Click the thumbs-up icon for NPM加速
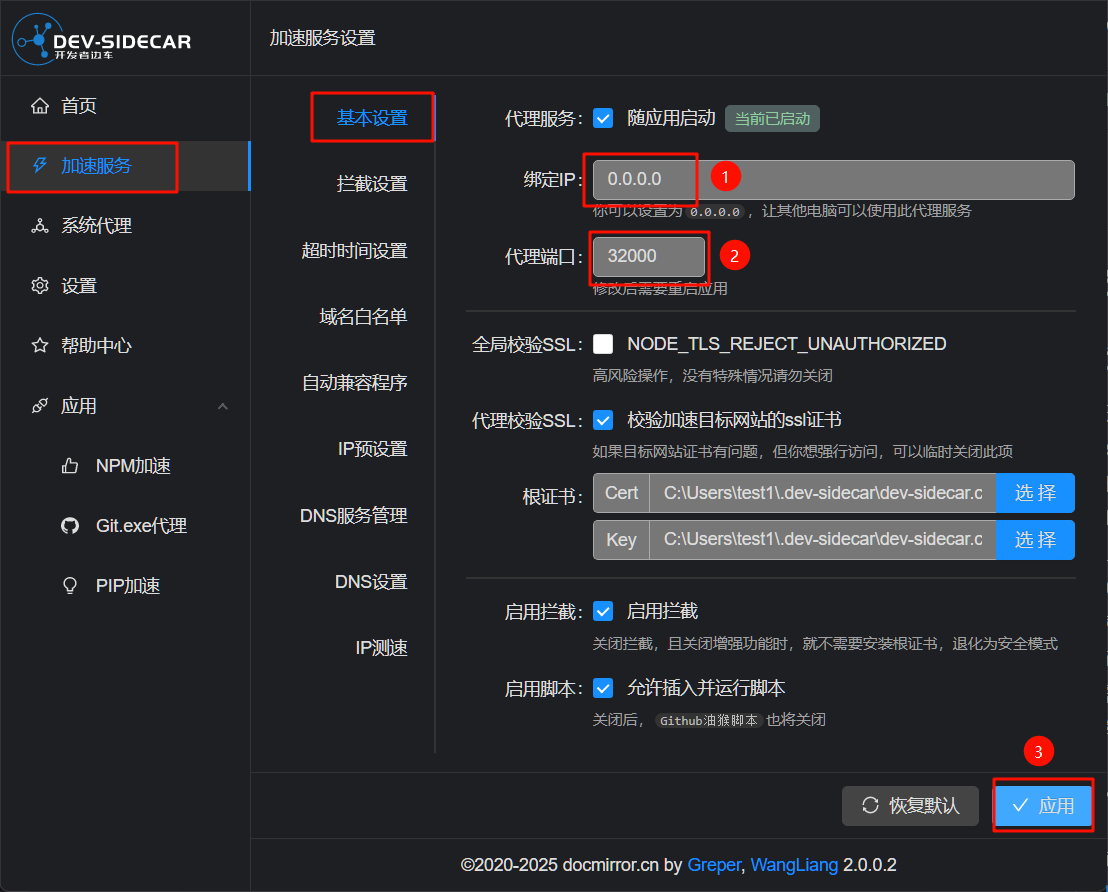 [x=70, y=466]
